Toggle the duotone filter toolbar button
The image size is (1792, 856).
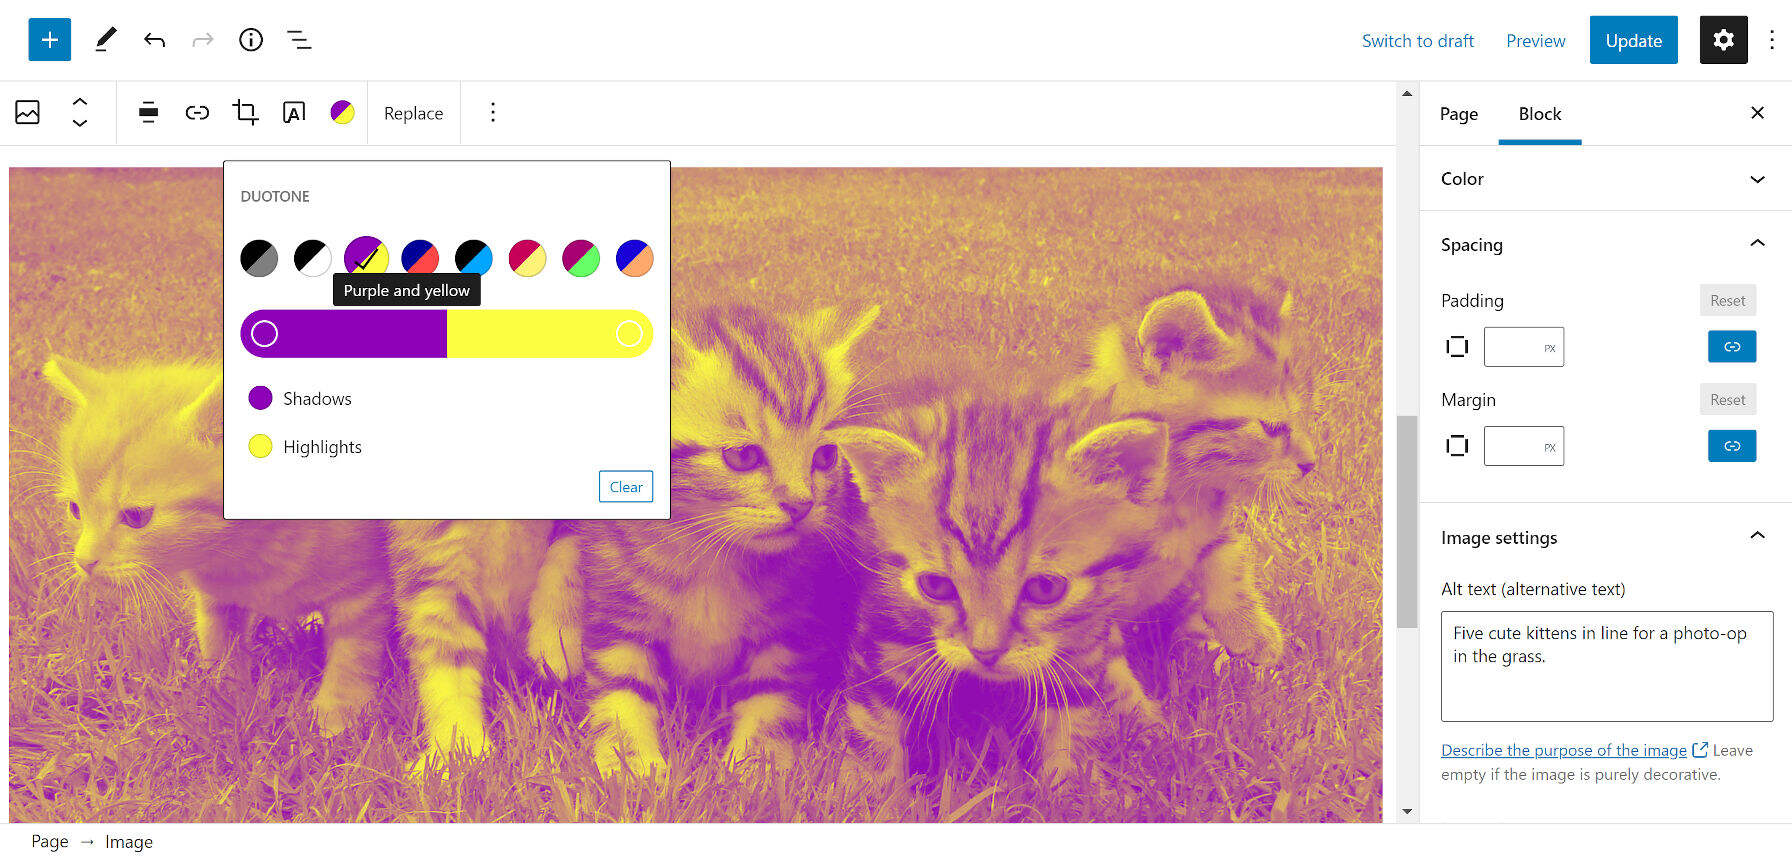342,112
